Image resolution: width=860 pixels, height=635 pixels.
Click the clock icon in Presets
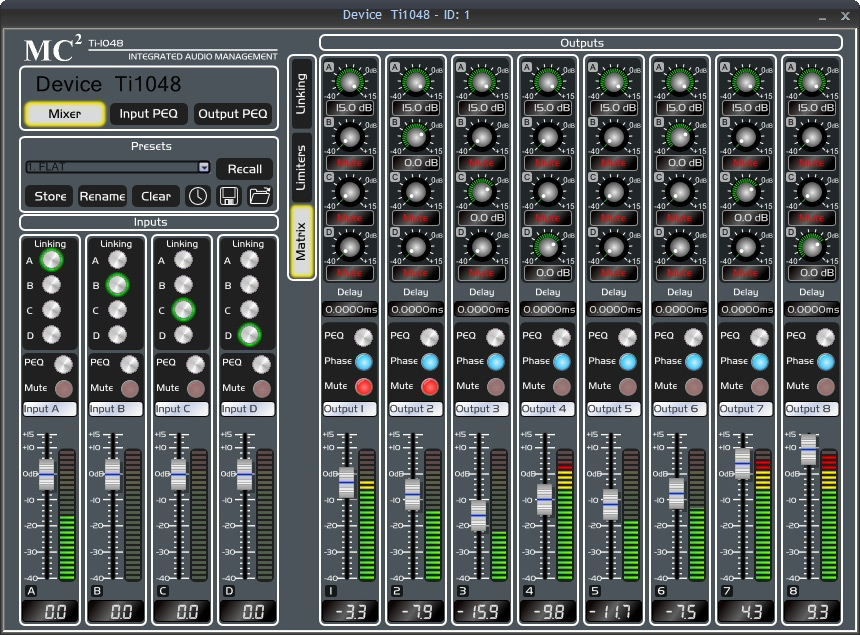pos(197,196)
